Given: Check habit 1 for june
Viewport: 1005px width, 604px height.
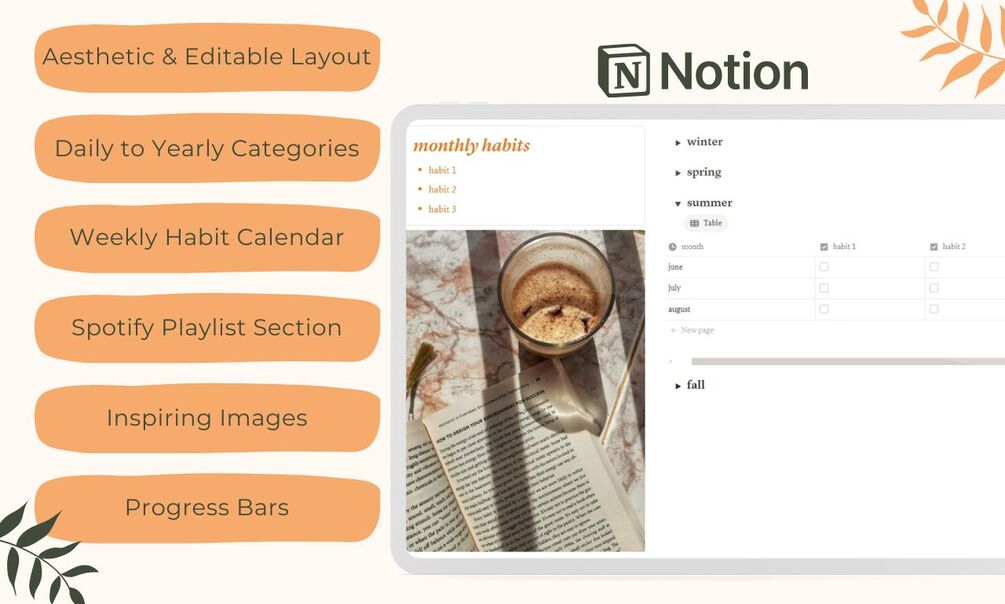Looking at the screenshot, I should (824, 267).
